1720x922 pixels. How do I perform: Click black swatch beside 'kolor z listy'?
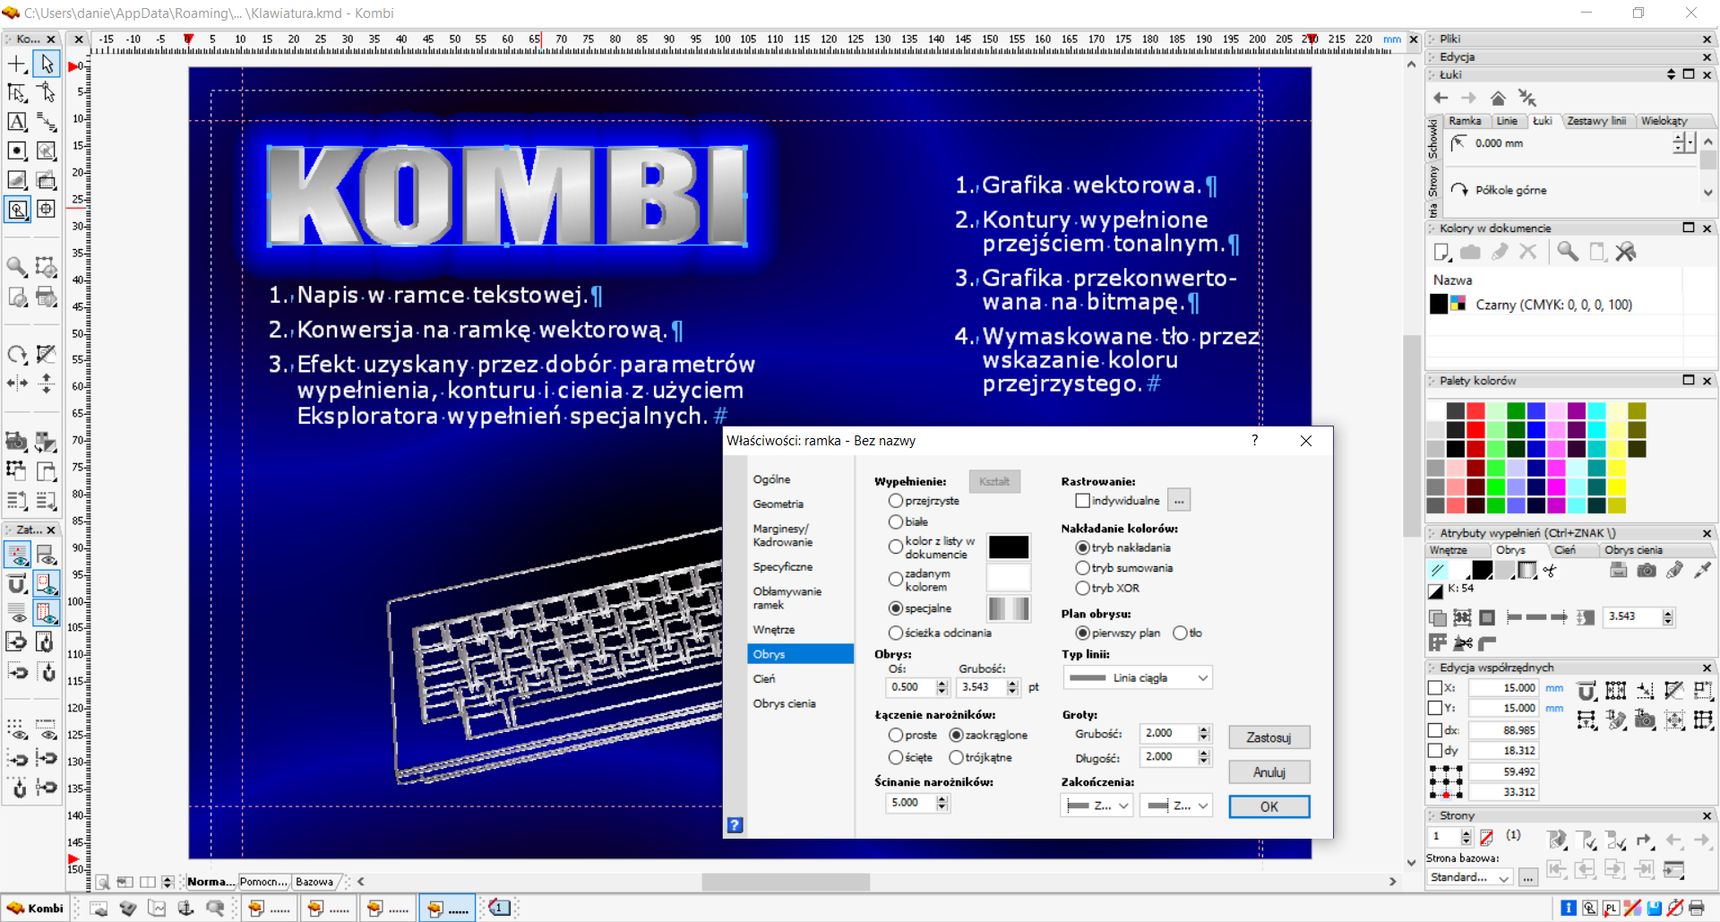click(1008, 547)
